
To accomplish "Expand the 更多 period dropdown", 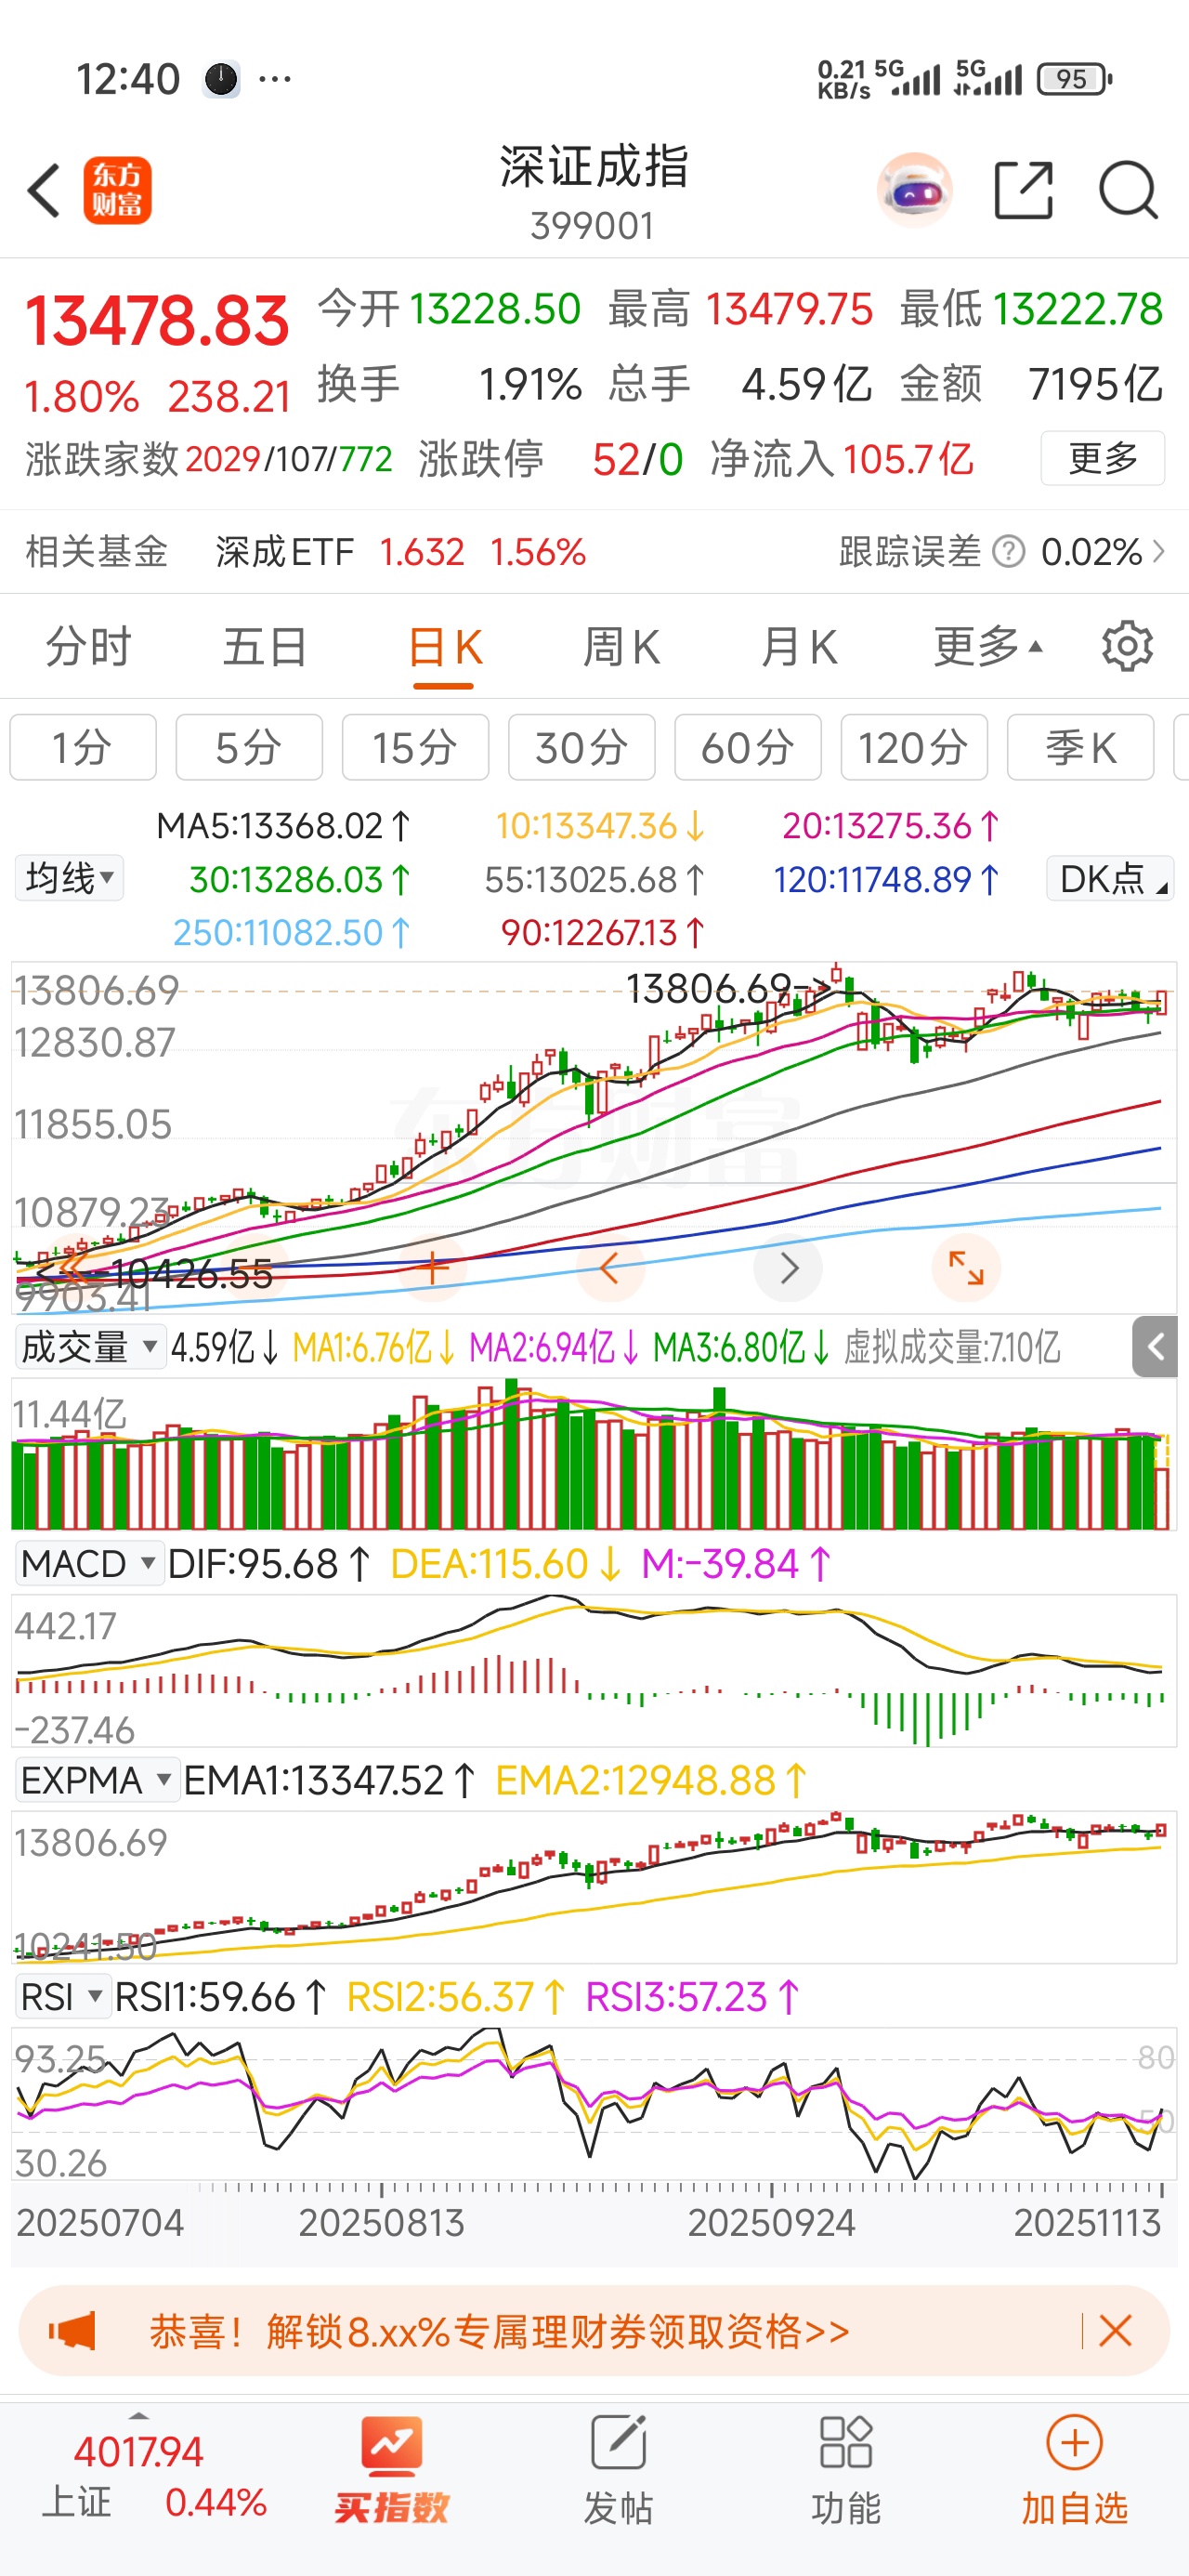I will [x=988, y=647].
